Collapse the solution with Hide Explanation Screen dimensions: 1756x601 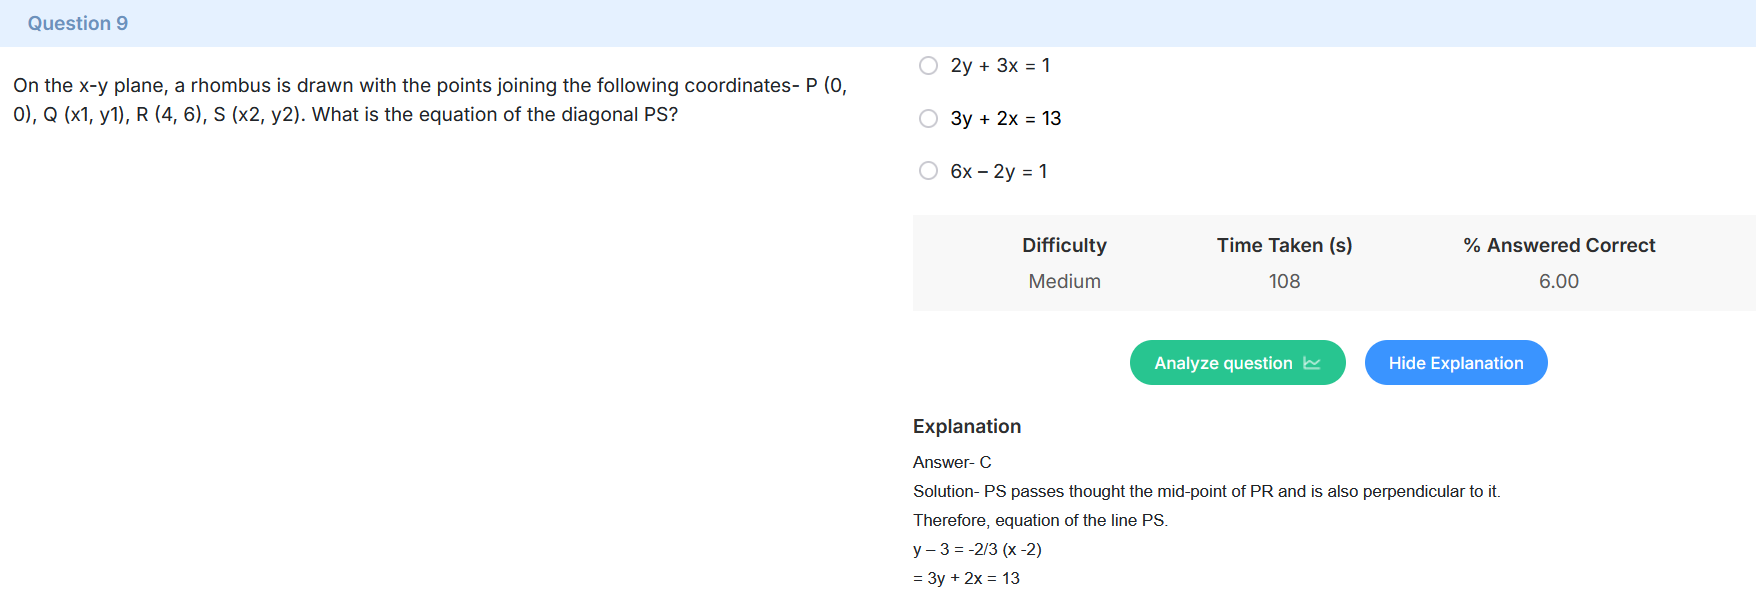pyautogui.click(x=1456, y=363)
